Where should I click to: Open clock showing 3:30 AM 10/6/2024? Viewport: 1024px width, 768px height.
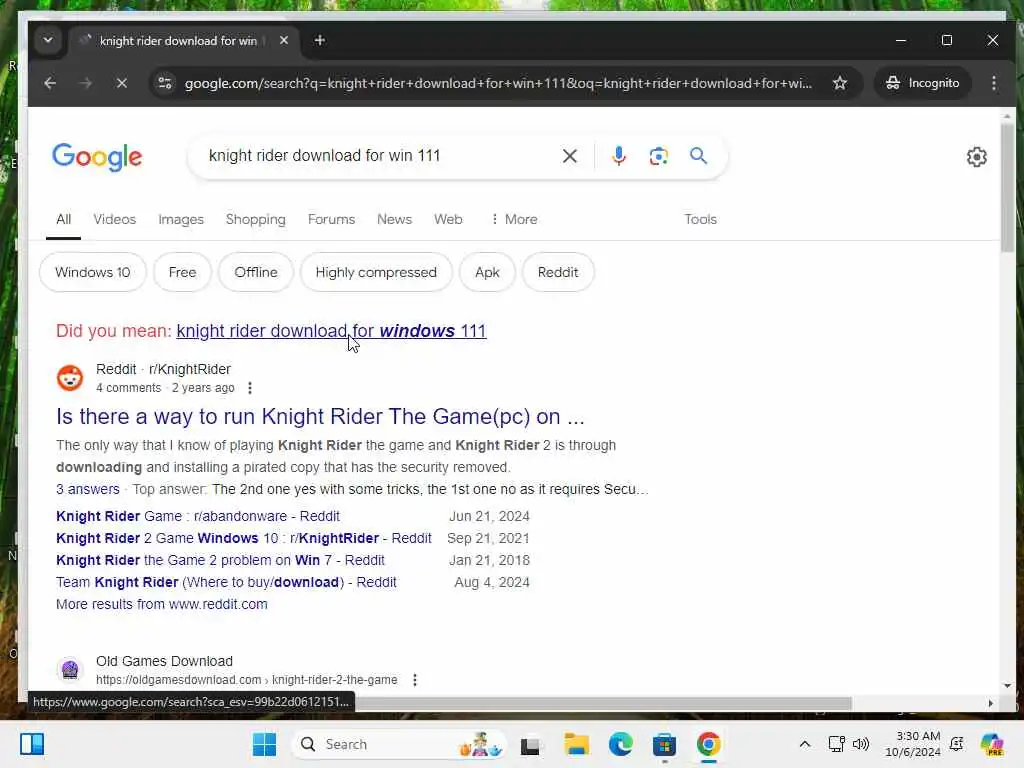pos(913,744)
